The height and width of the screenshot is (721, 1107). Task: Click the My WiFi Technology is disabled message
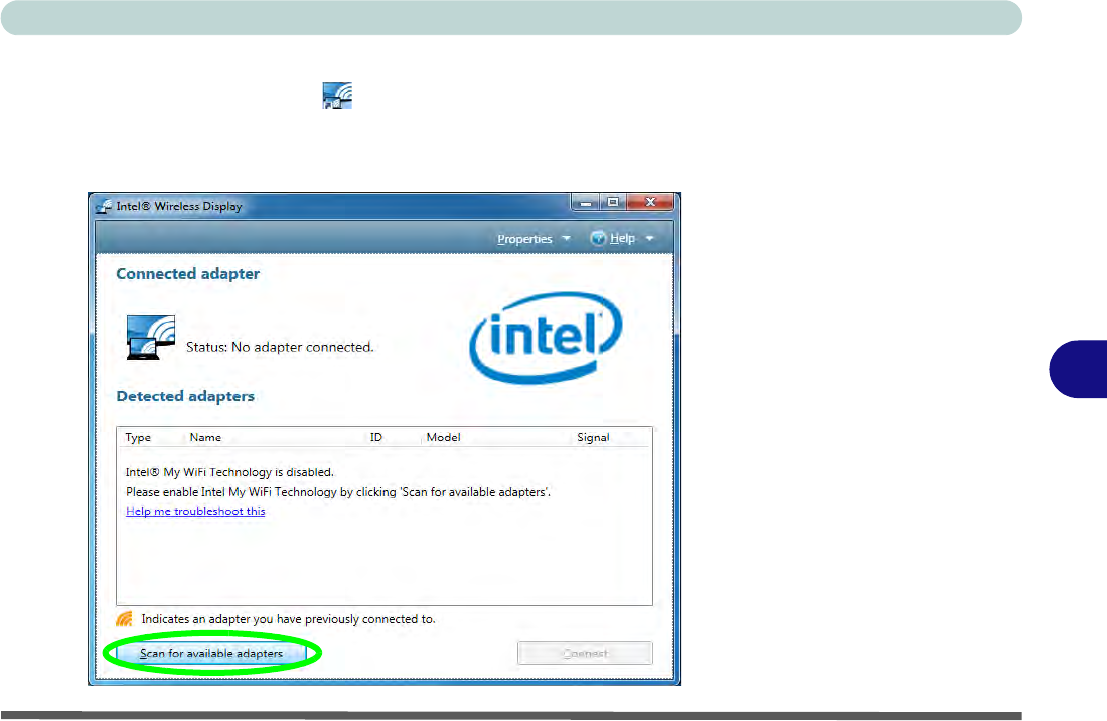tap(229, 472)
